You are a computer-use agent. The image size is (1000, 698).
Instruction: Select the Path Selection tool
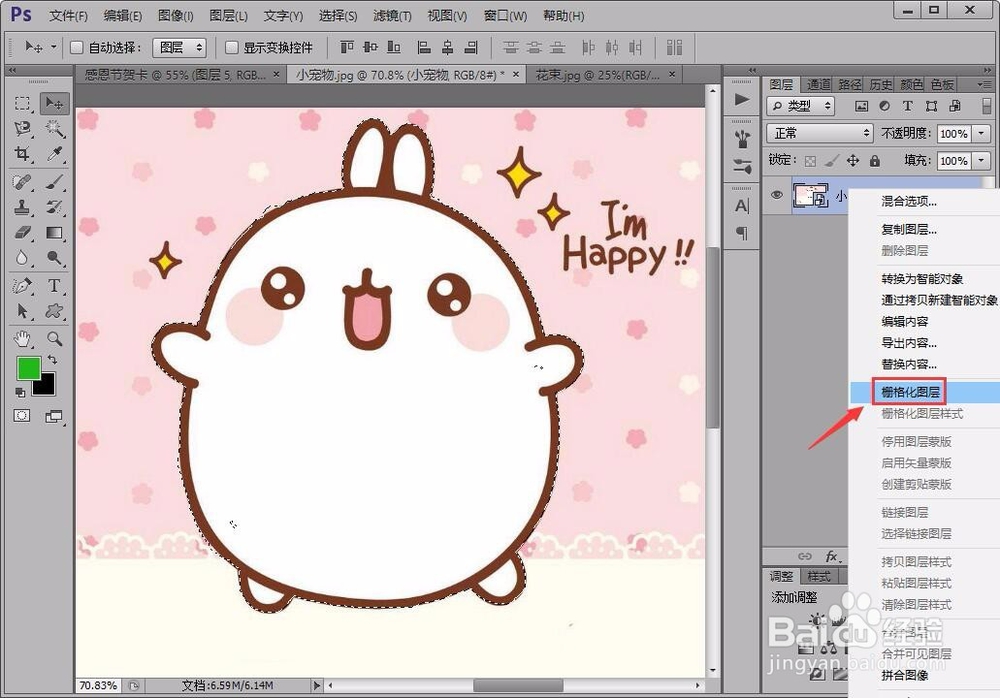coord(23,311)
